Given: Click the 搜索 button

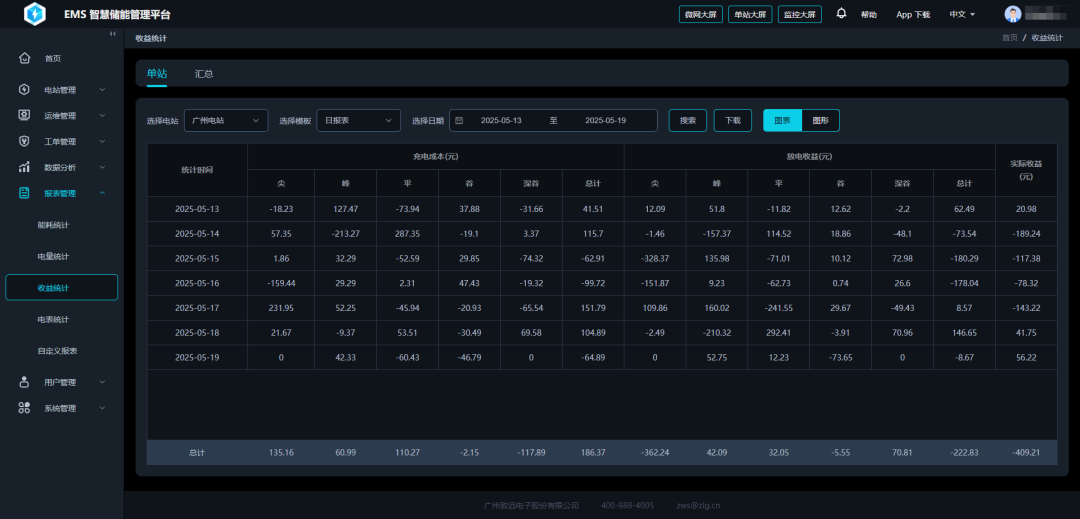Looking at the screenshot, I should [x=687, y=120].
